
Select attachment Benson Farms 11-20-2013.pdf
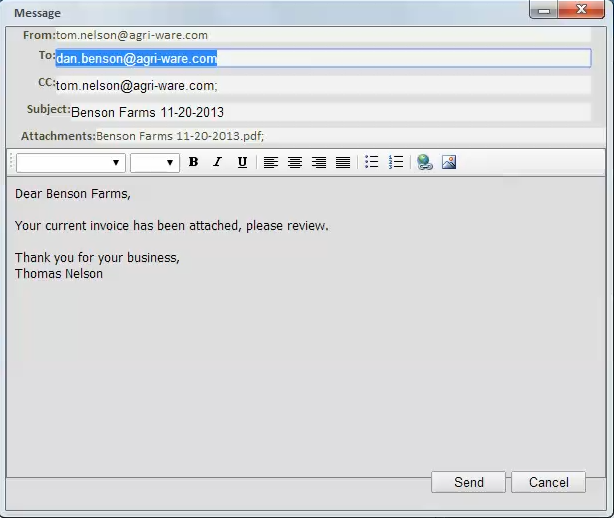pos(180,136)
